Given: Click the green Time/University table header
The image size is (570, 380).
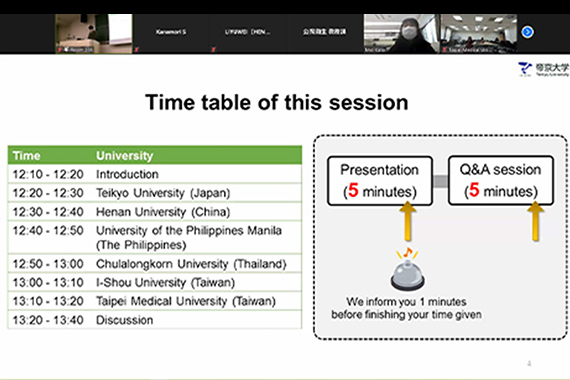Looking at the screenshot, I should pos(155,155).
